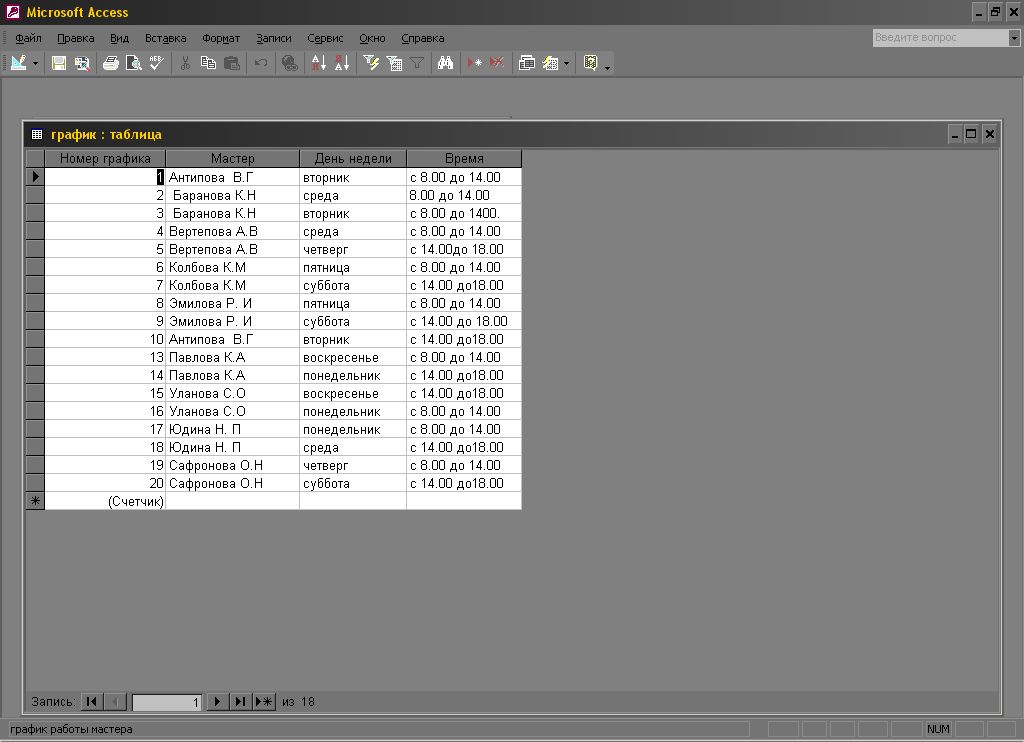Click the File Search icon
Screen dimensions: 1024x742
82,63
